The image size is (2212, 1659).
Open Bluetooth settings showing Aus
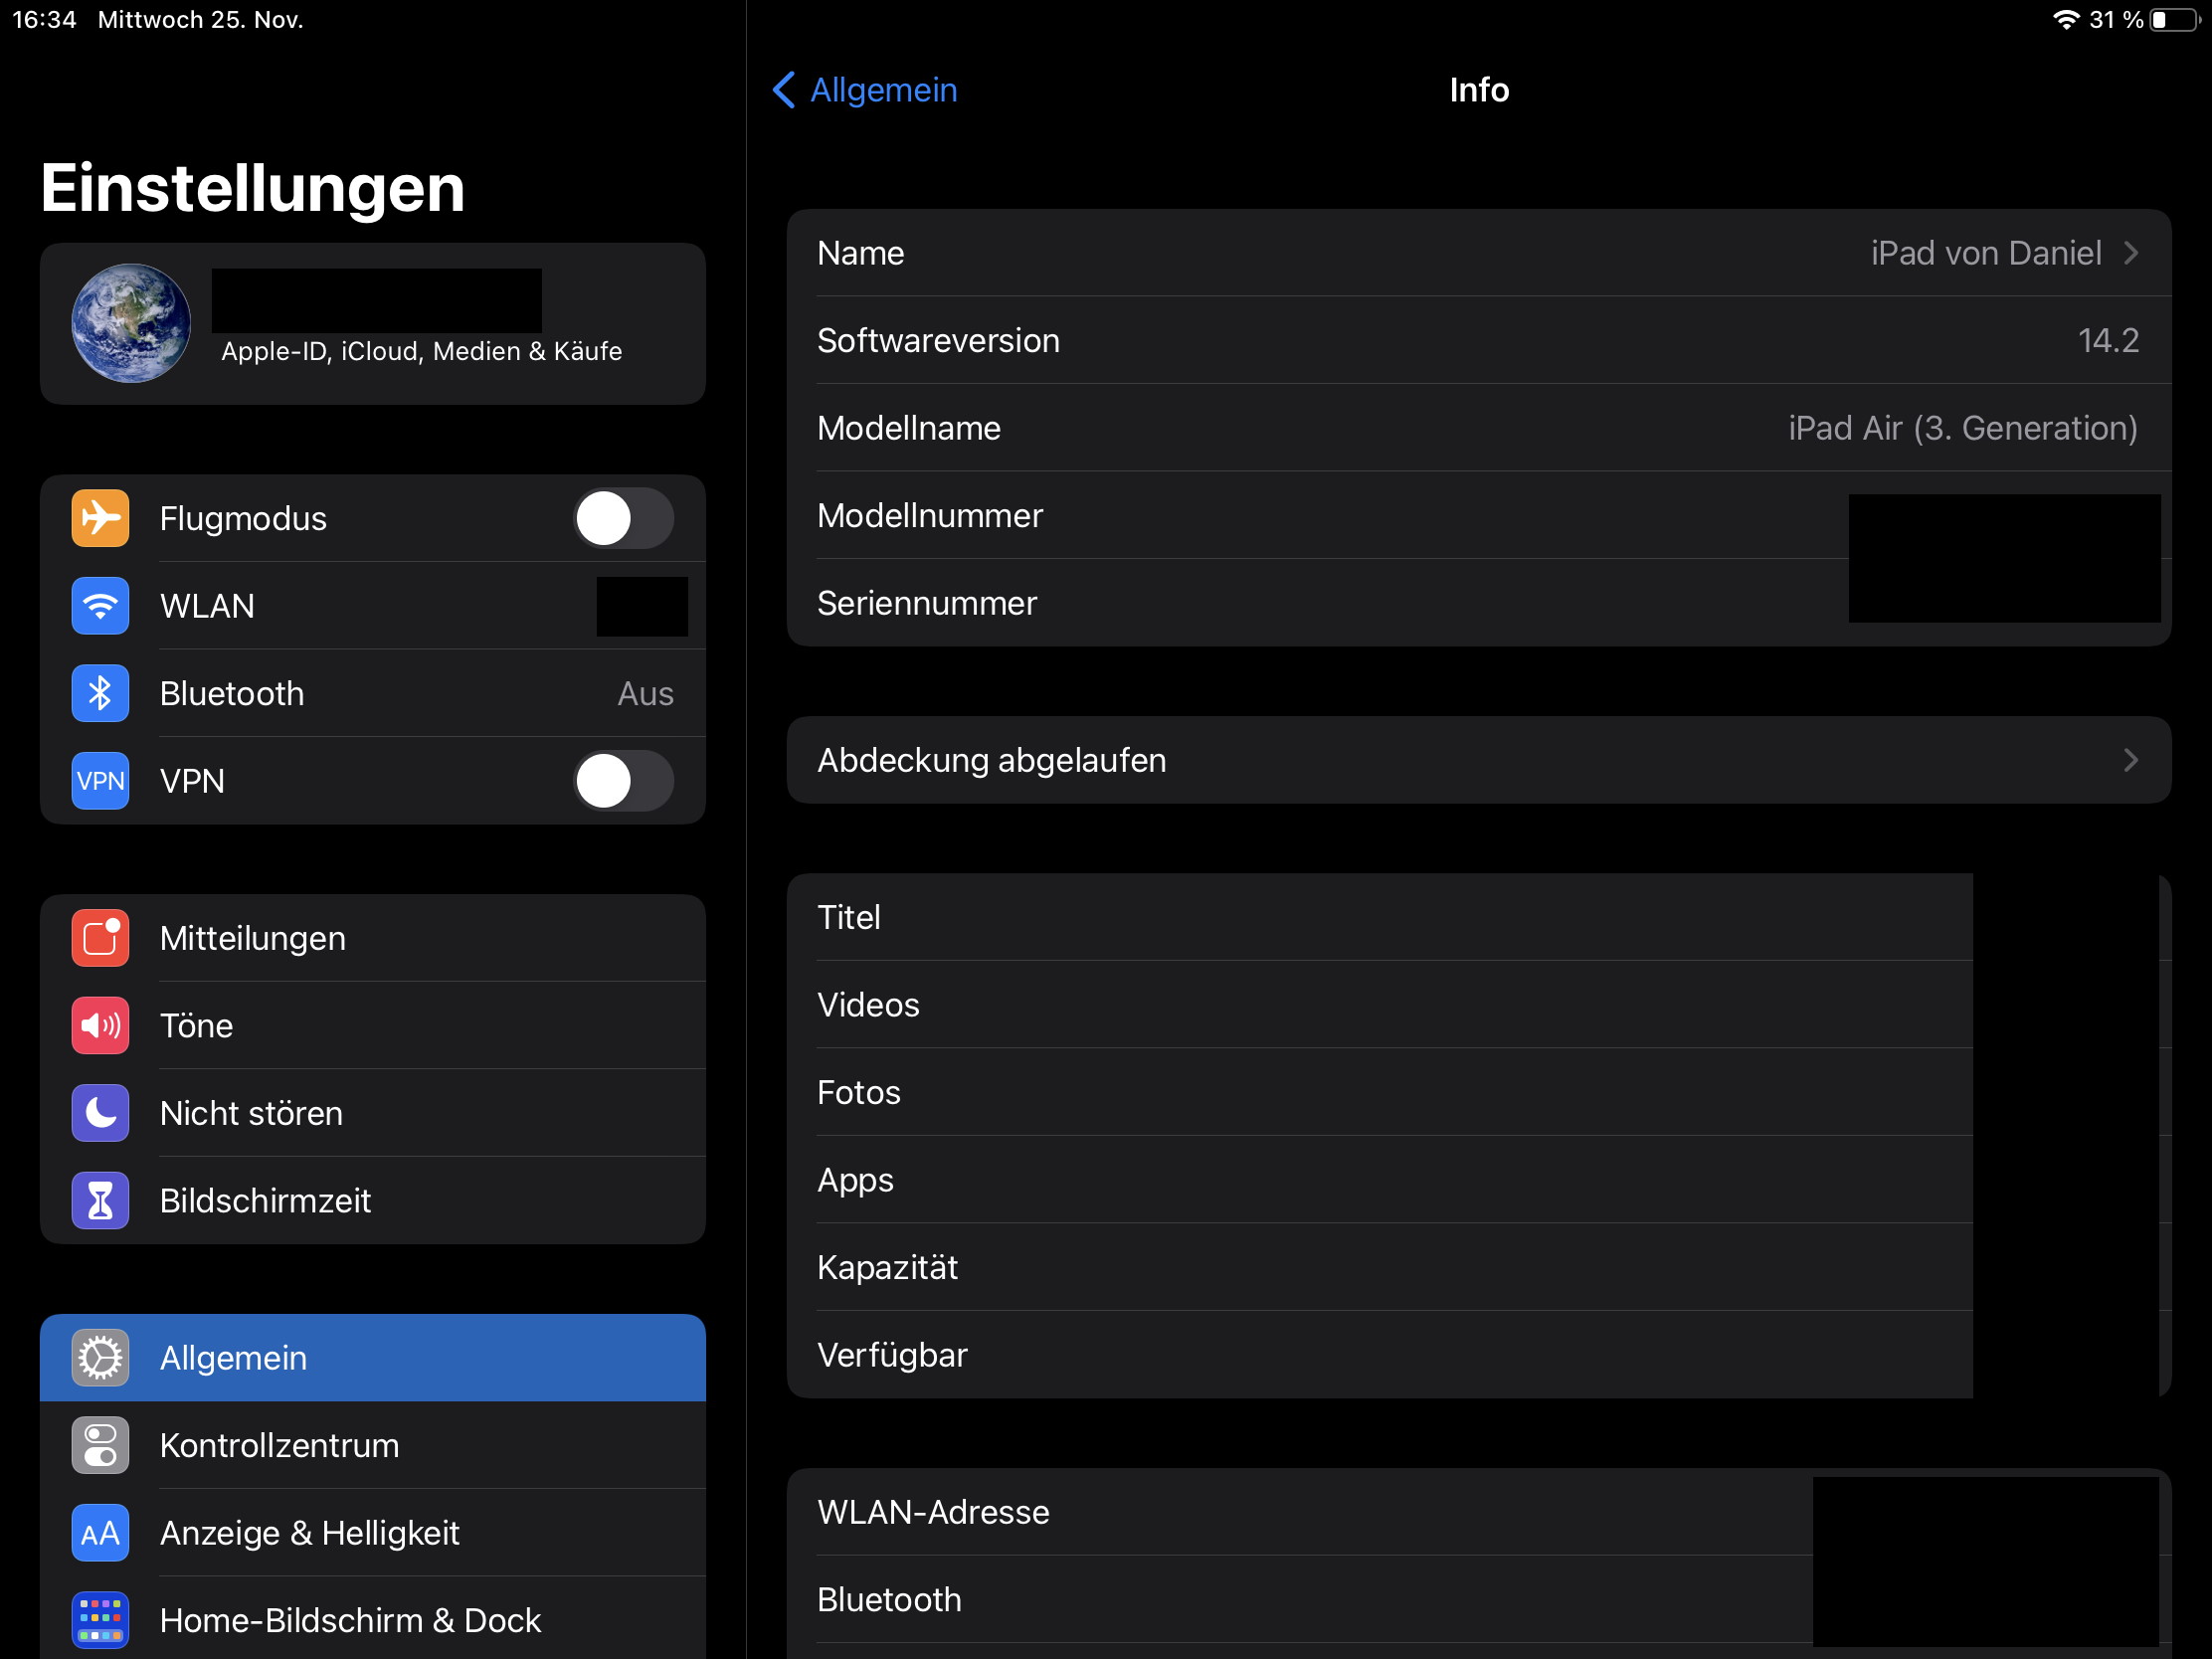point(400,693)
